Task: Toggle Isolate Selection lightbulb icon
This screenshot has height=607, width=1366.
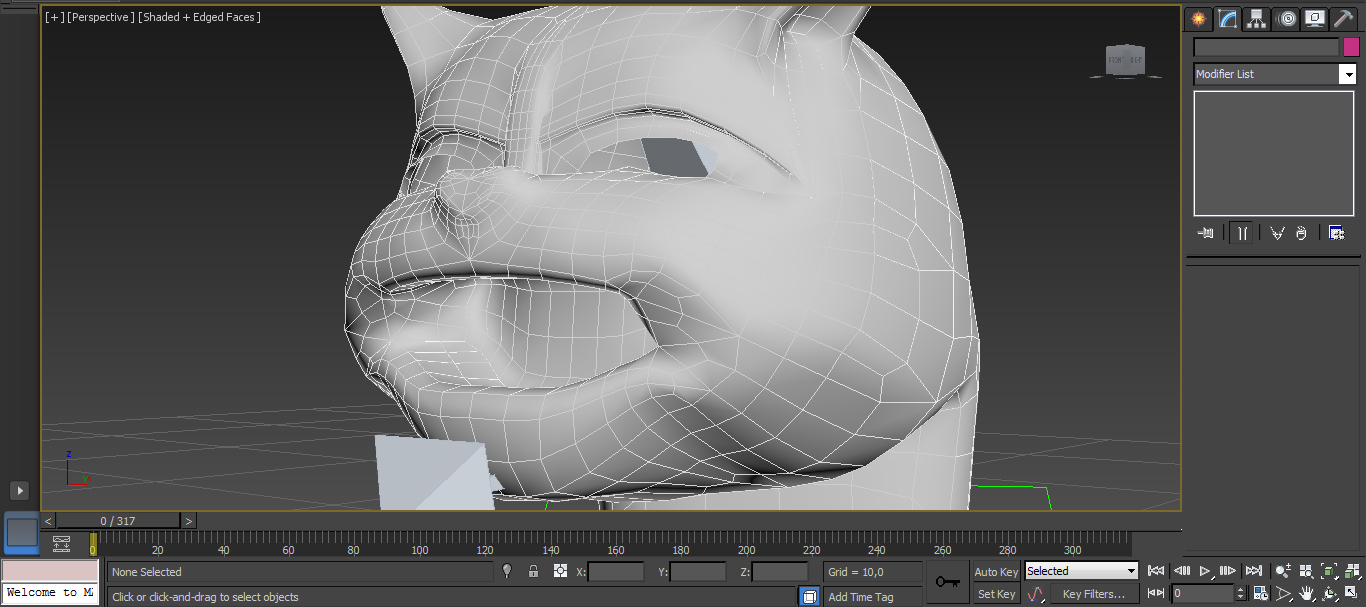Action: click(x=507, y=571)
